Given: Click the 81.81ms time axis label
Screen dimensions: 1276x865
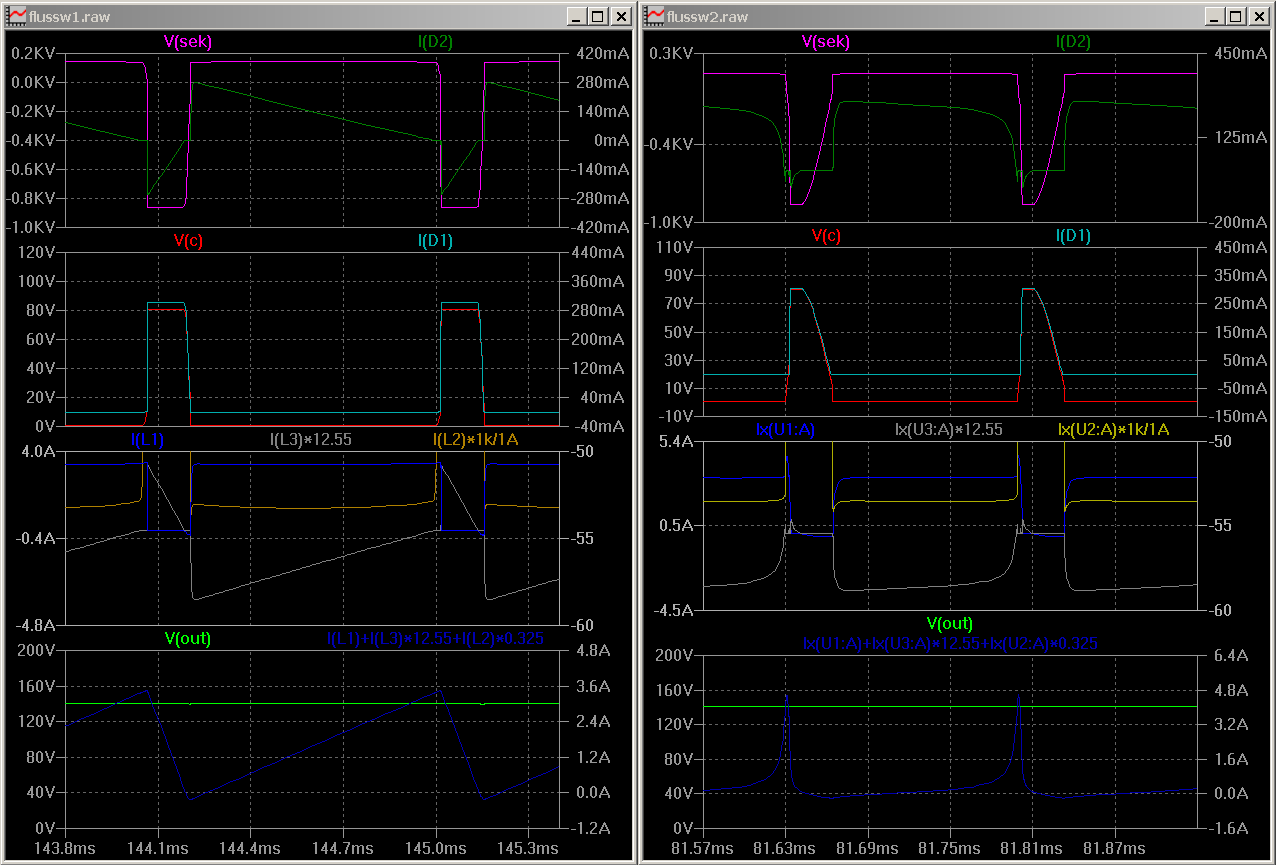Looking at the screenshot, I should (x=1032, y=847).
